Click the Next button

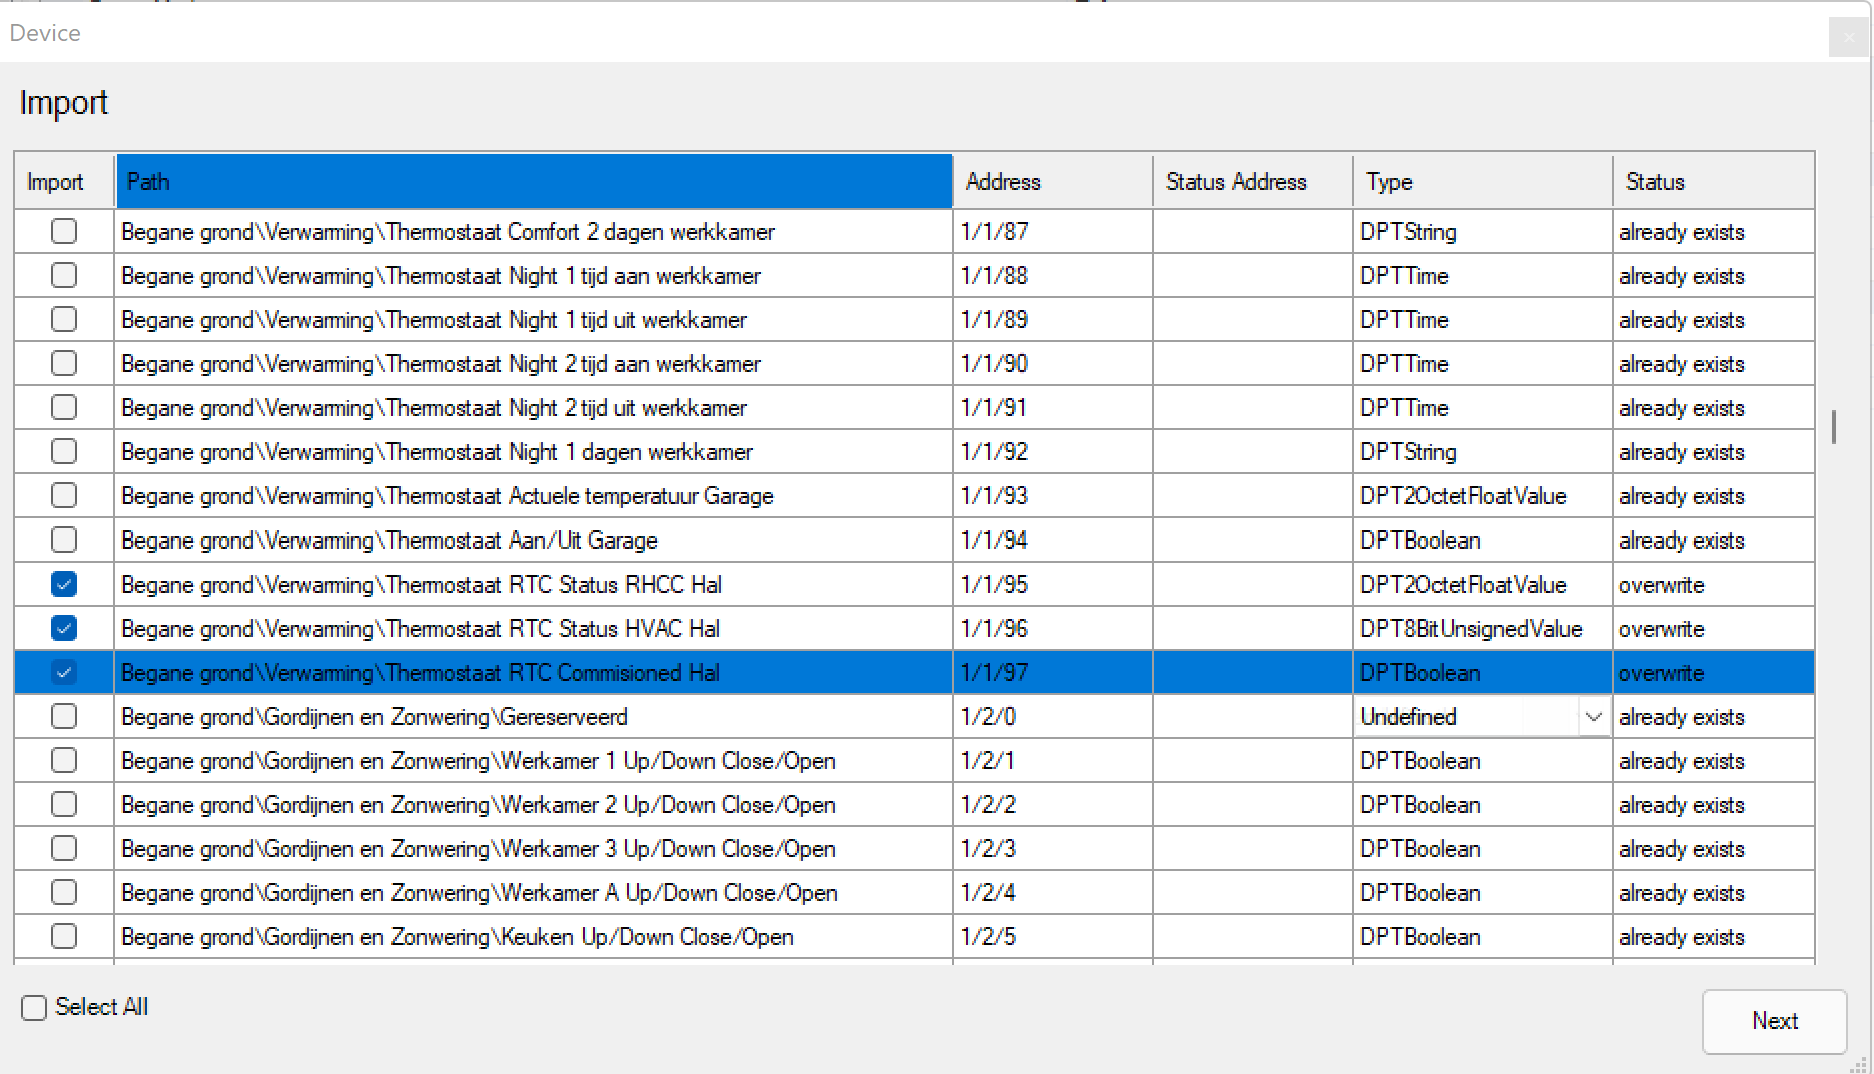(x=1773, y=1021)
